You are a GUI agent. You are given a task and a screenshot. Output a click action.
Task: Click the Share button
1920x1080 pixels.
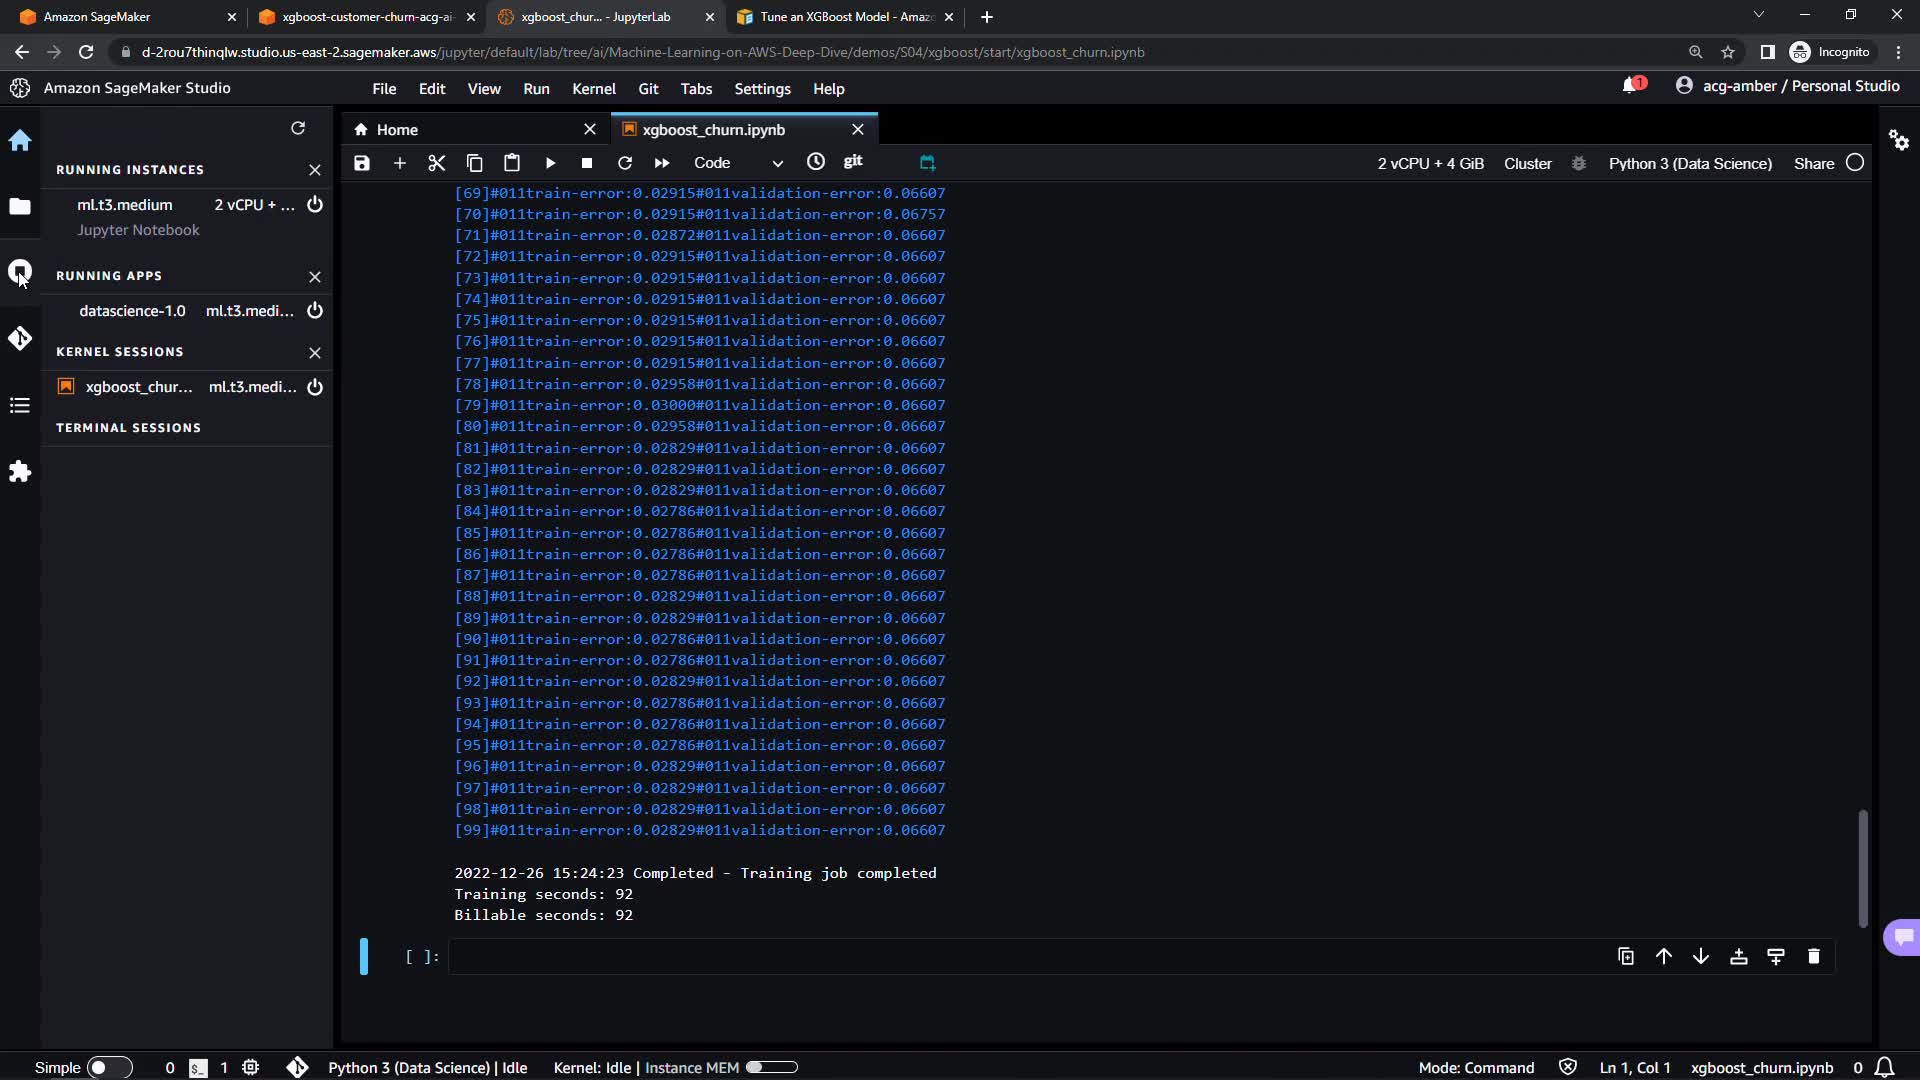1814,163
